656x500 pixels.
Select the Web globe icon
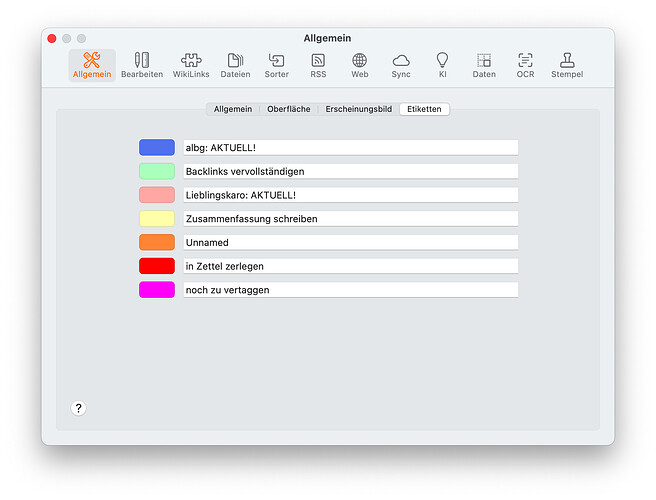click(359, 65)
